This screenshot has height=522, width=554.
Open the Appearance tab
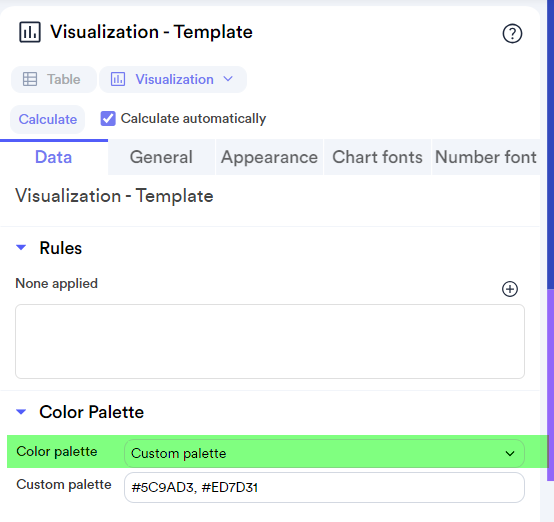269,157
